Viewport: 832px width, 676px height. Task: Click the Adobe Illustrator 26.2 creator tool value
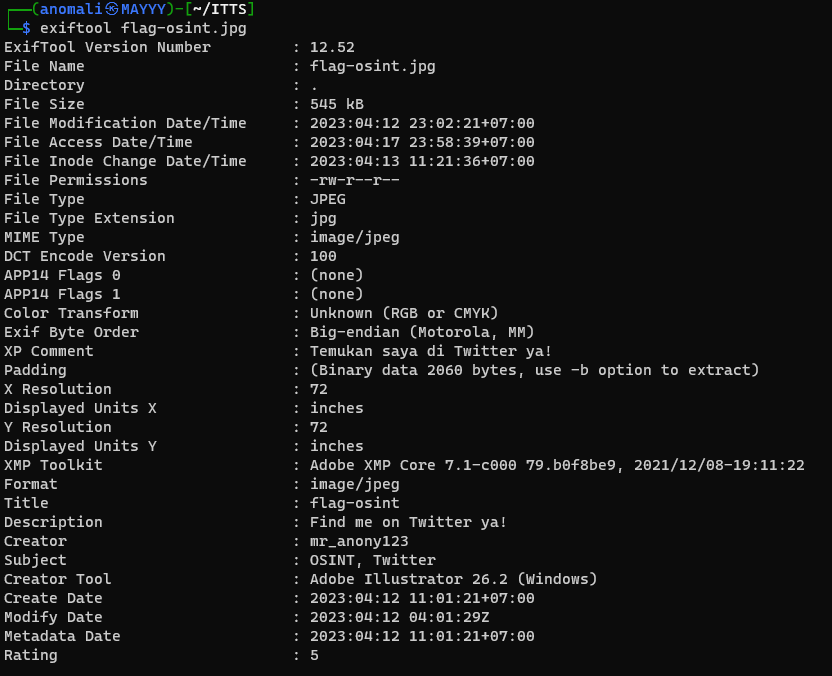point(453,579)
